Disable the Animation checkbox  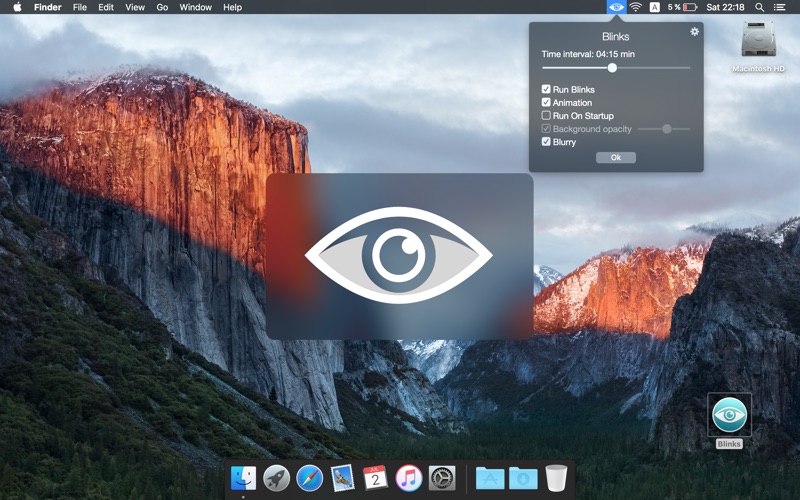coord(546,103)
